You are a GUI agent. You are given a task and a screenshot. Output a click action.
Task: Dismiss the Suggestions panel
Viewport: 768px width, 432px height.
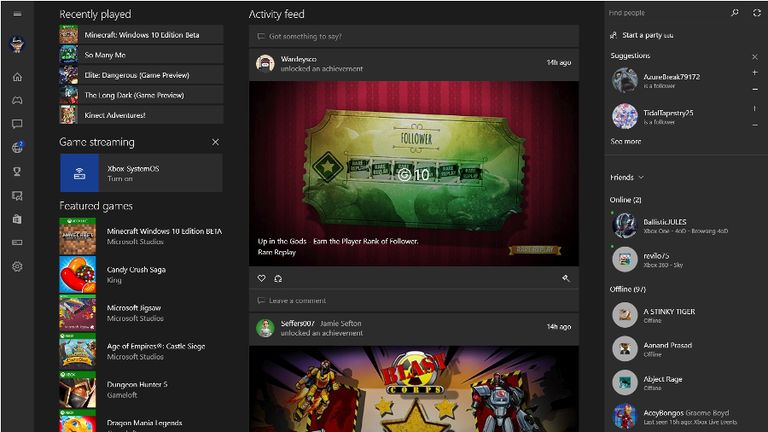pos(755,57)
